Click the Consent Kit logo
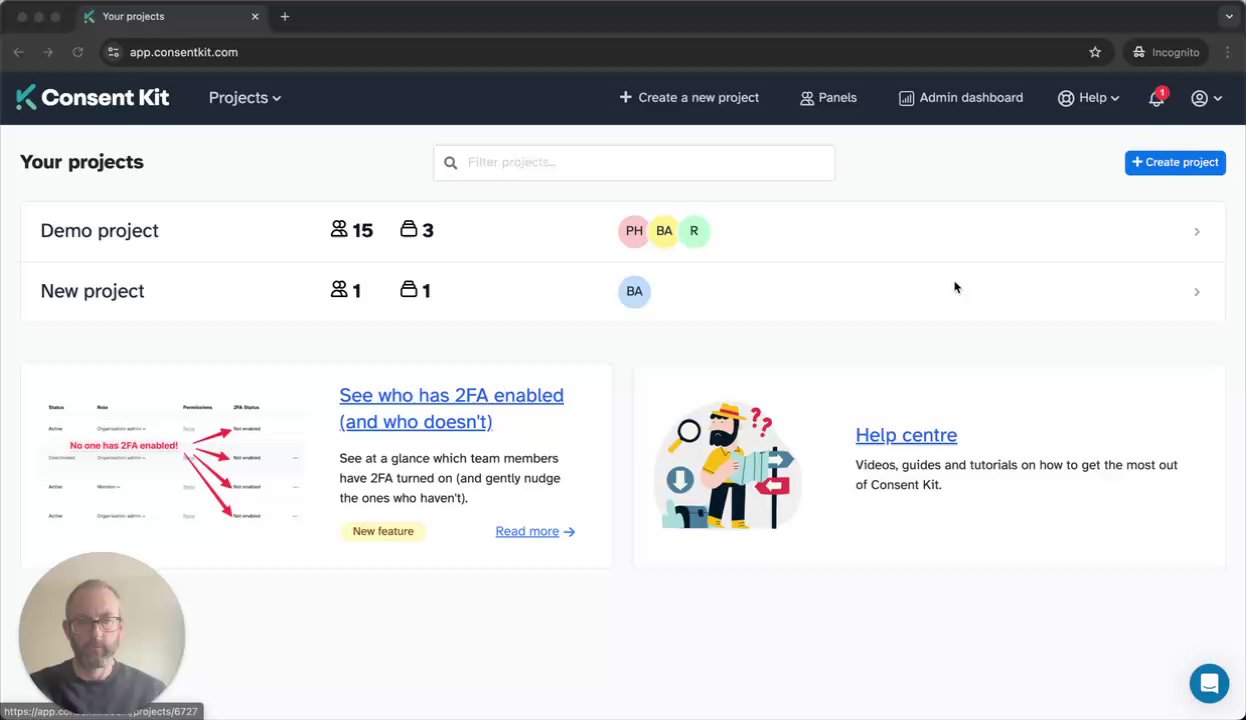Image resolution: width=1246 pixels, height=720 pixels. point(93,97)
